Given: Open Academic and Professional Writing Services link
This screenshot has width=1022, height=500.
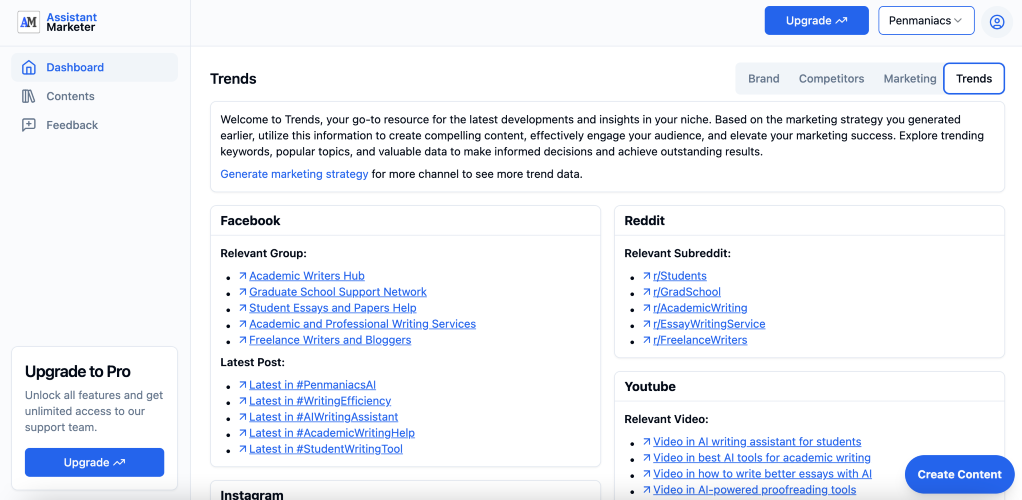Looking at the screenshot, I should pos(362,324).
